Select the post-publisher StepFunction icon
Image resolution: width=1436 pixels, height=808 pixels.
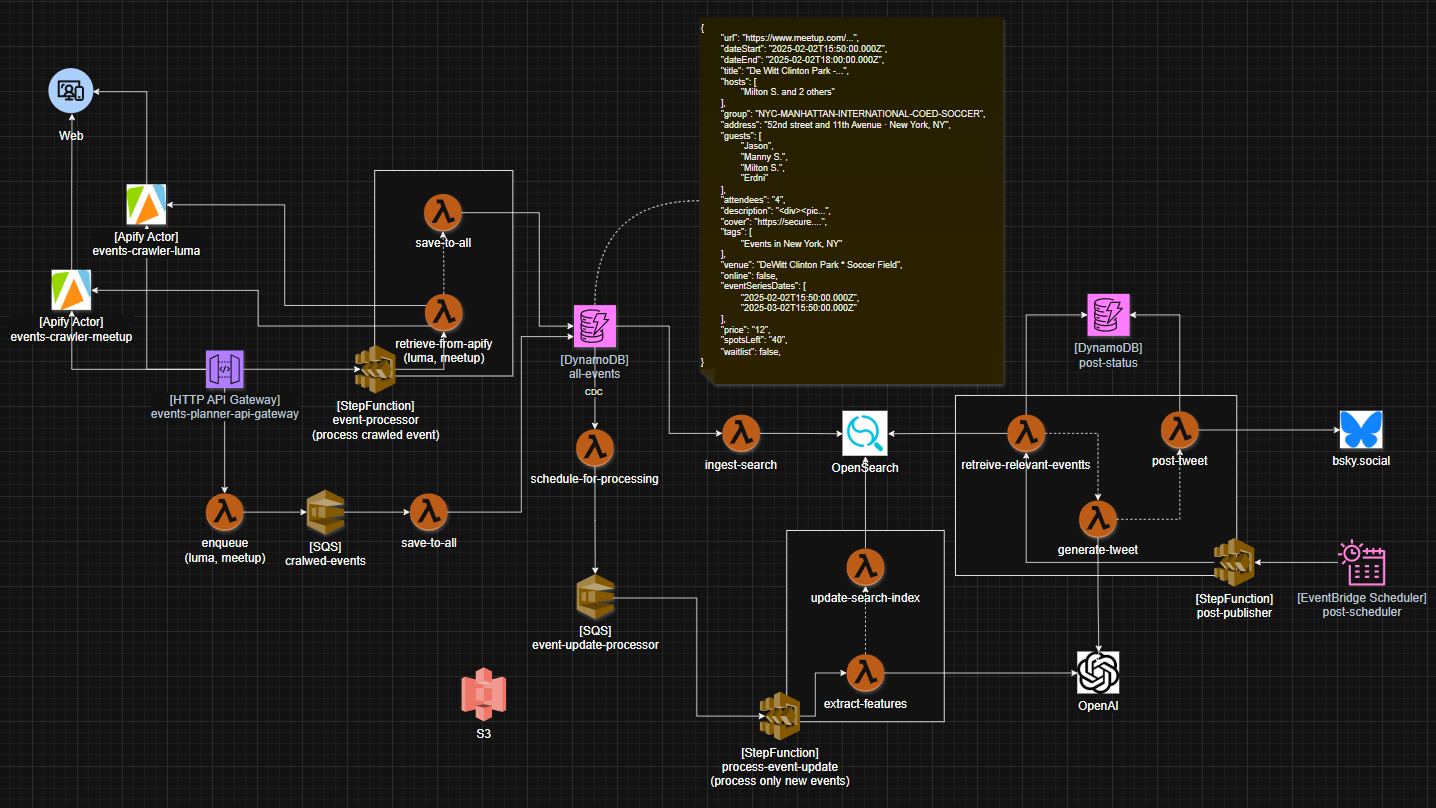tap(1234, 563)
